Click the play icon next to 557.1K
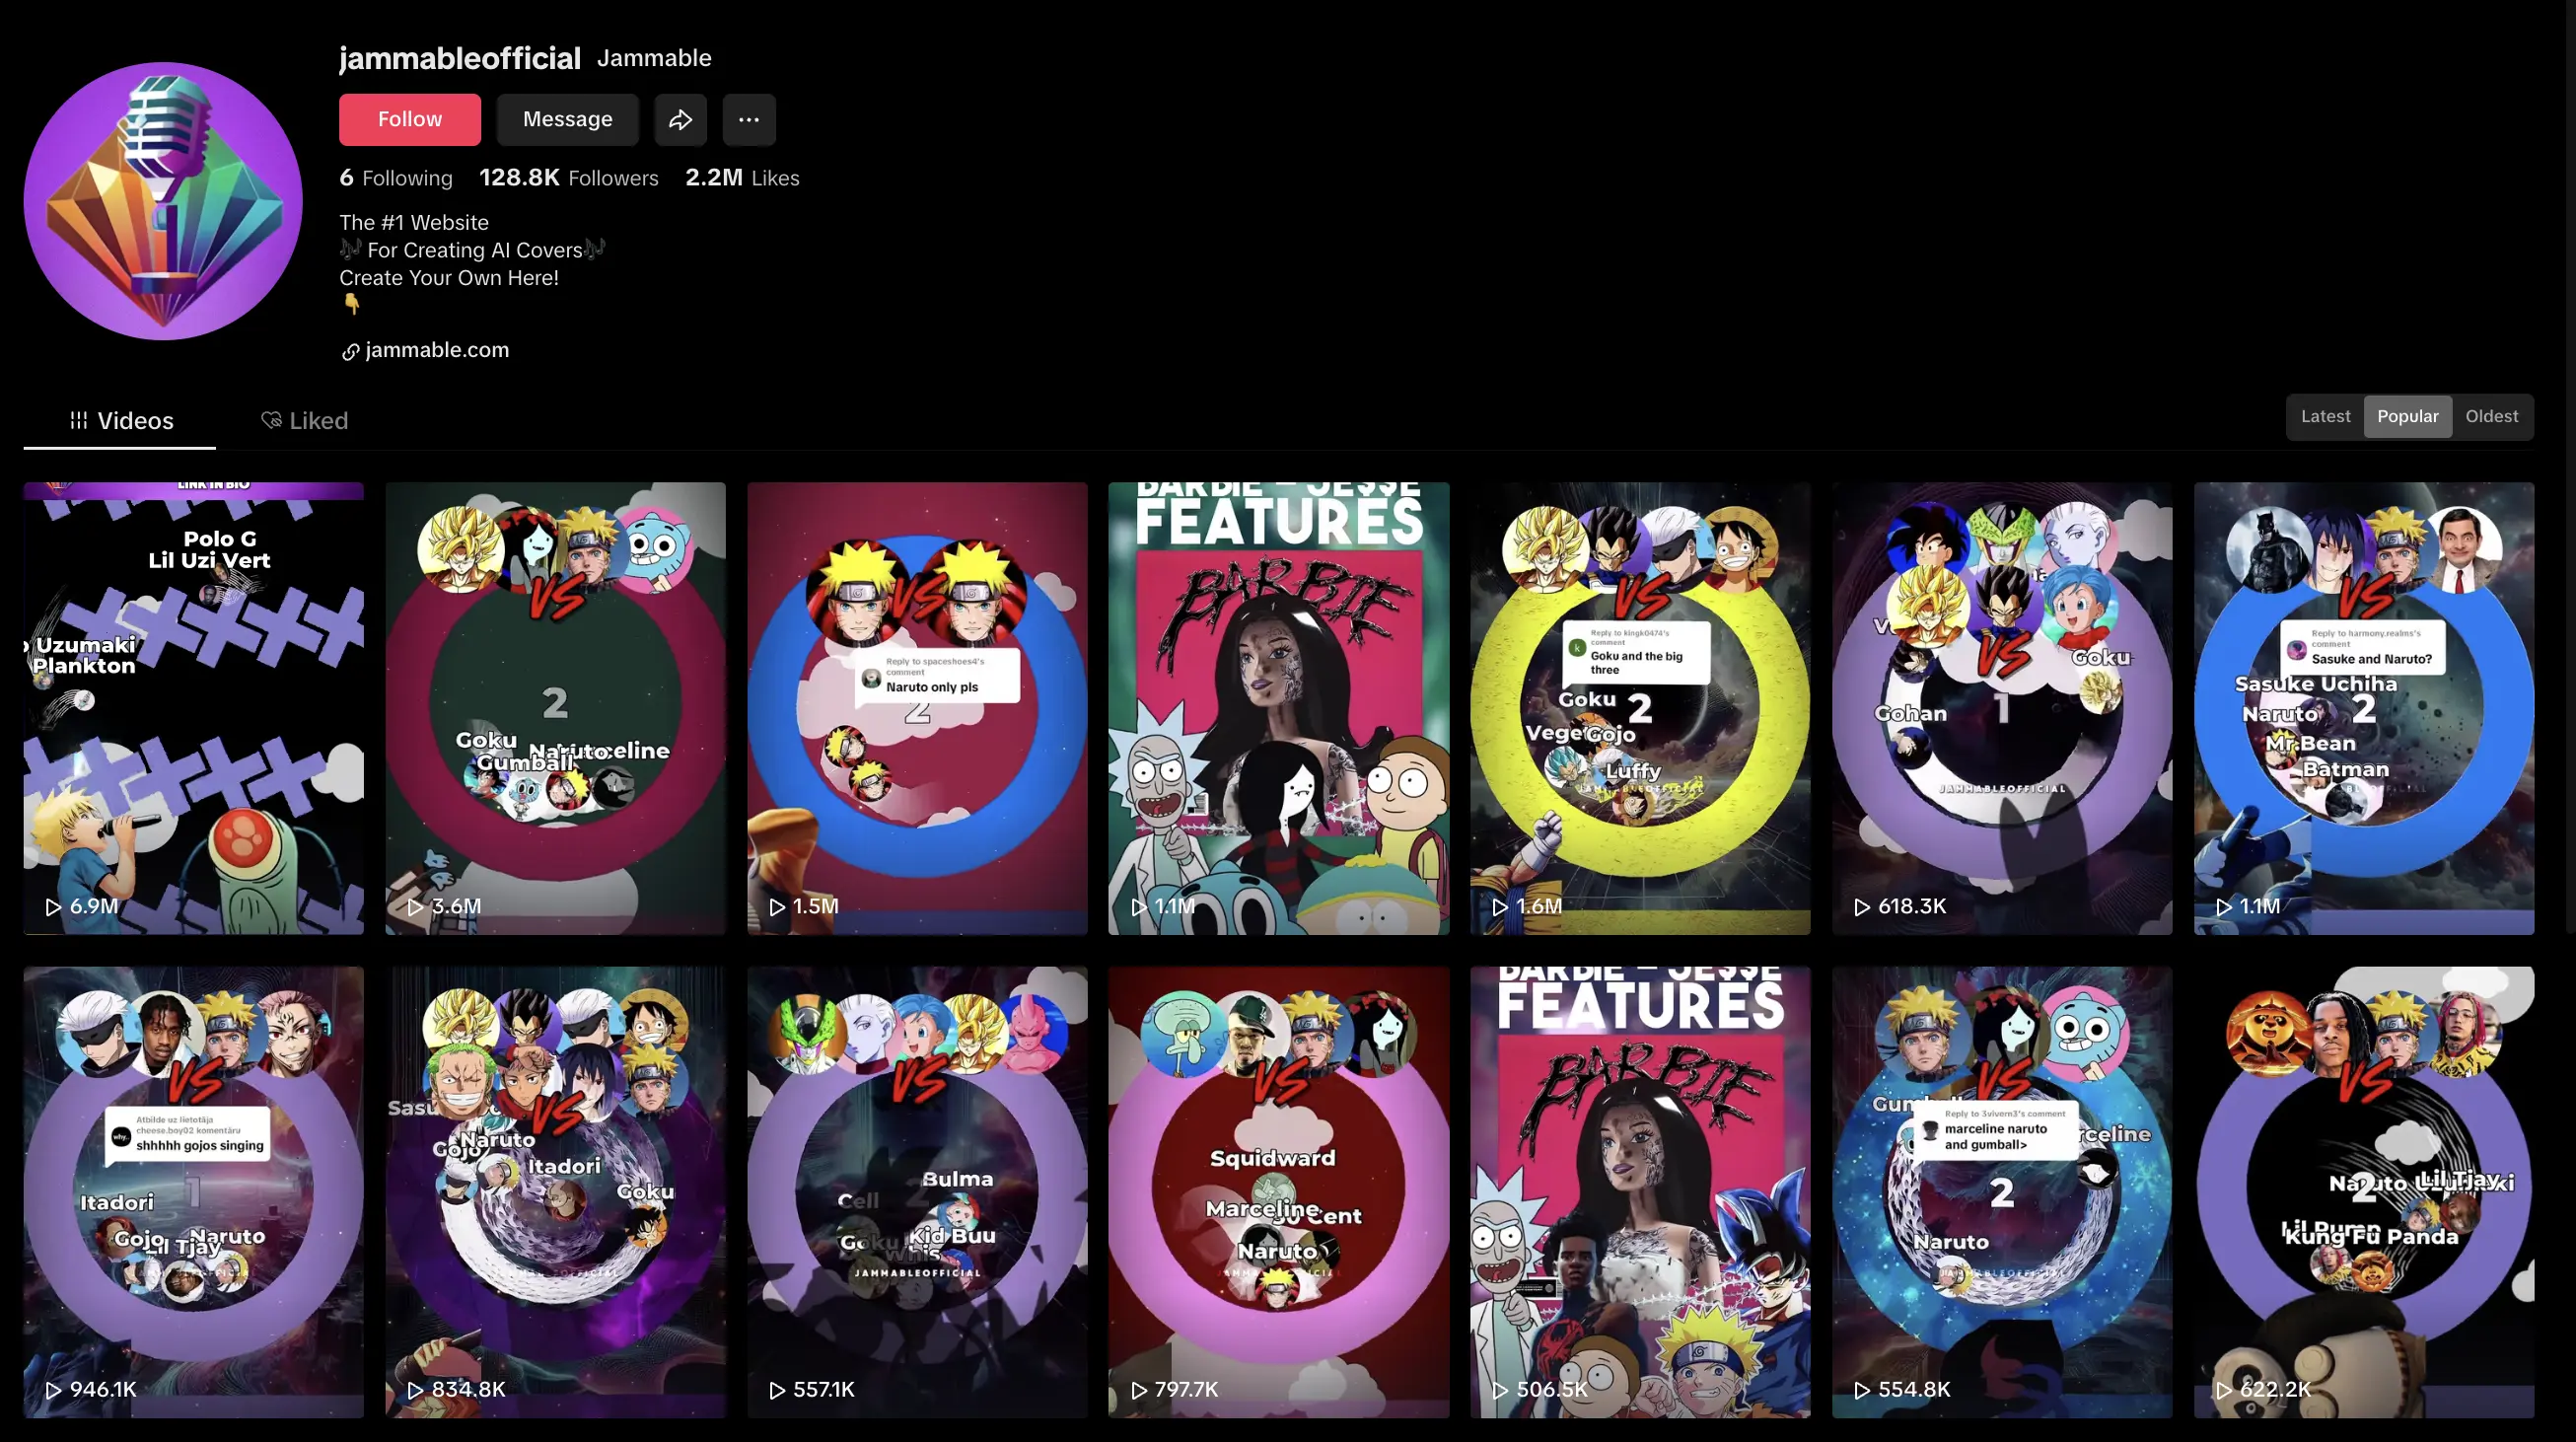 777,1390
